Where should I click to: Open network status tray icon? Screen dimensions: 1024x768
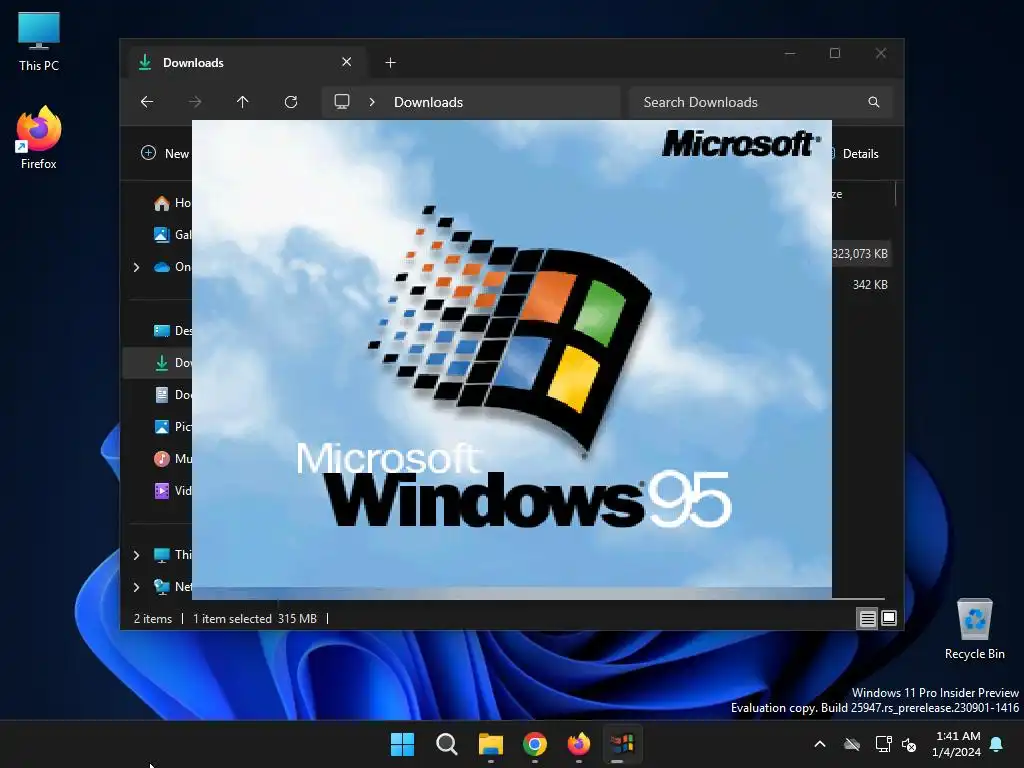(x=883, y=744)
